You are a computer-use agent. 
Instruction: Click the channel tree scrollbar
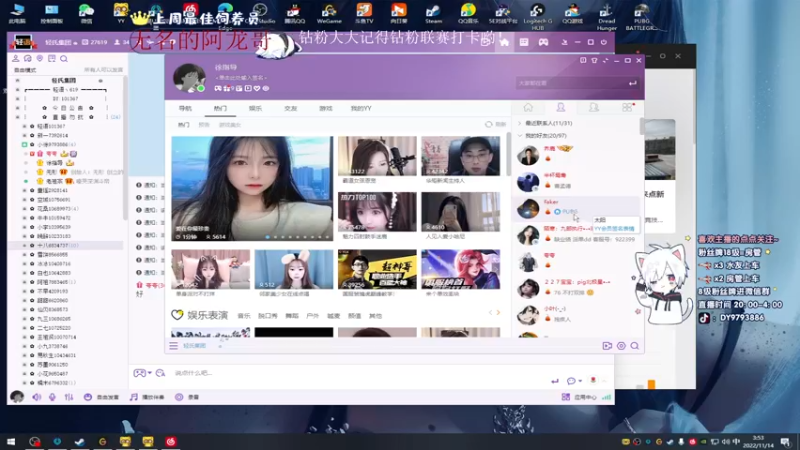tap(125, 148)
